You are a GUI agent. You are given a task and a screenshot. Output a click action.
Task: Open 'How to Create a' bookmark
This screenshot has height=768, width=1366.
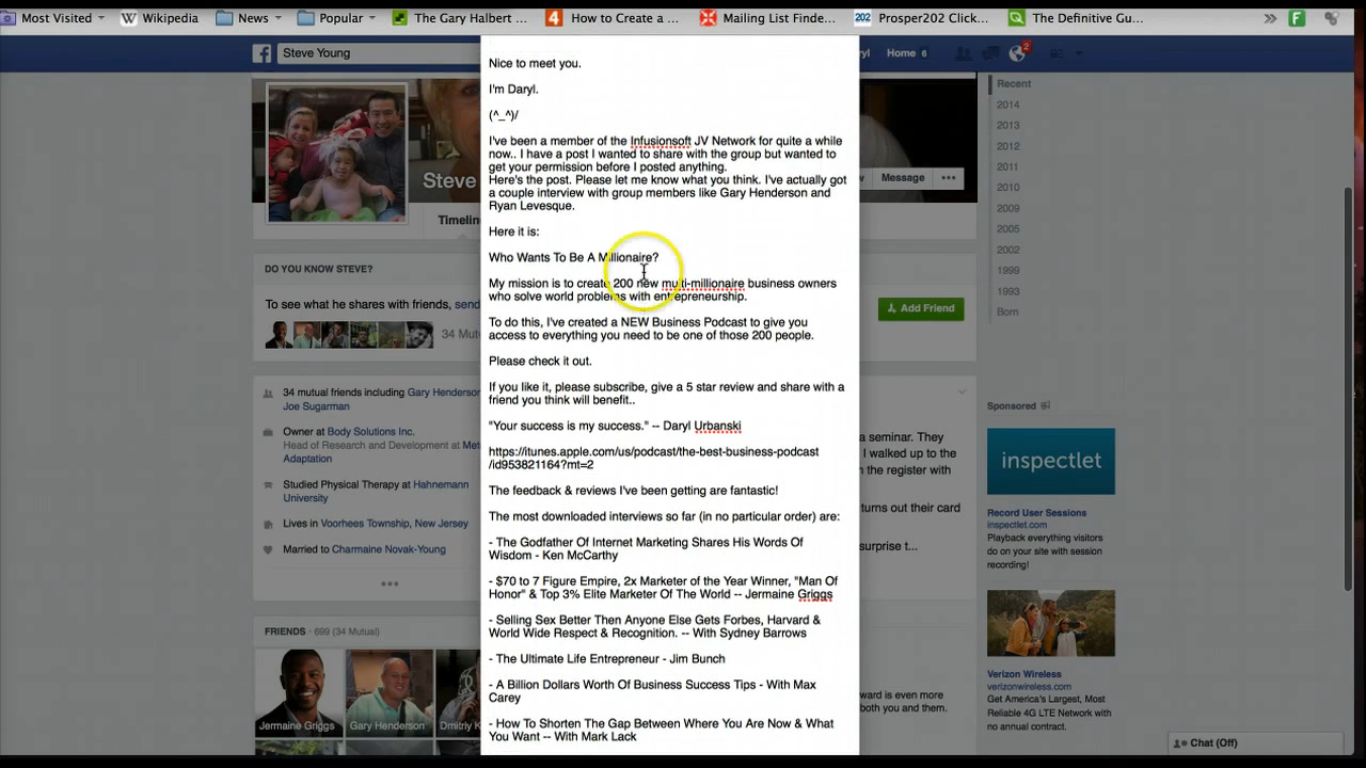coord(613,18)
